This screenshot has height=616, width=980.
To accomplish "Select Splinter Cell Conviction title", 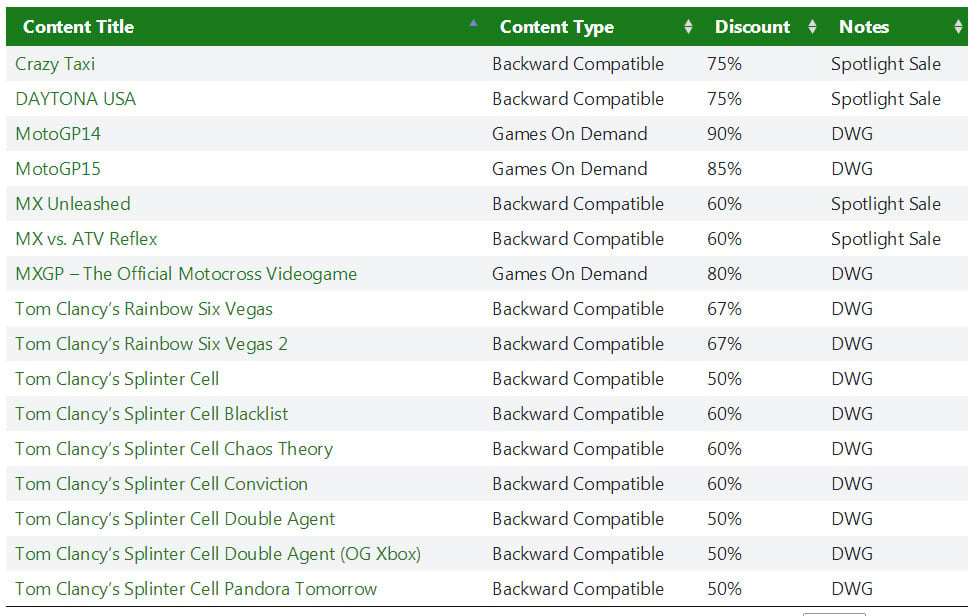I will tap(161, 484).
